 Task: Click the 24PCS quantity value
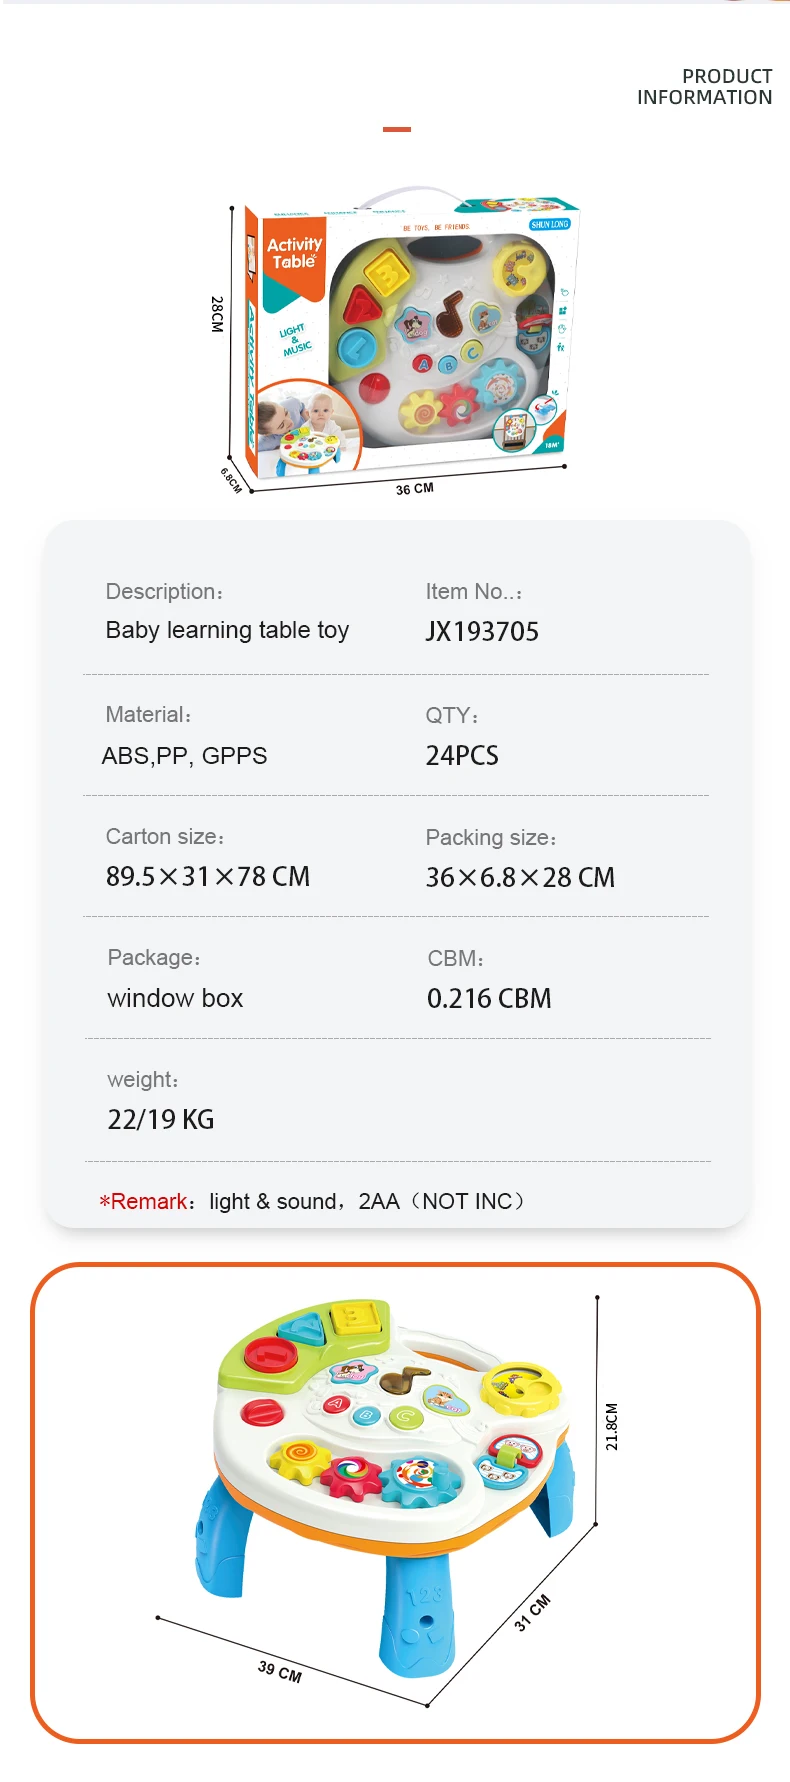462,755
